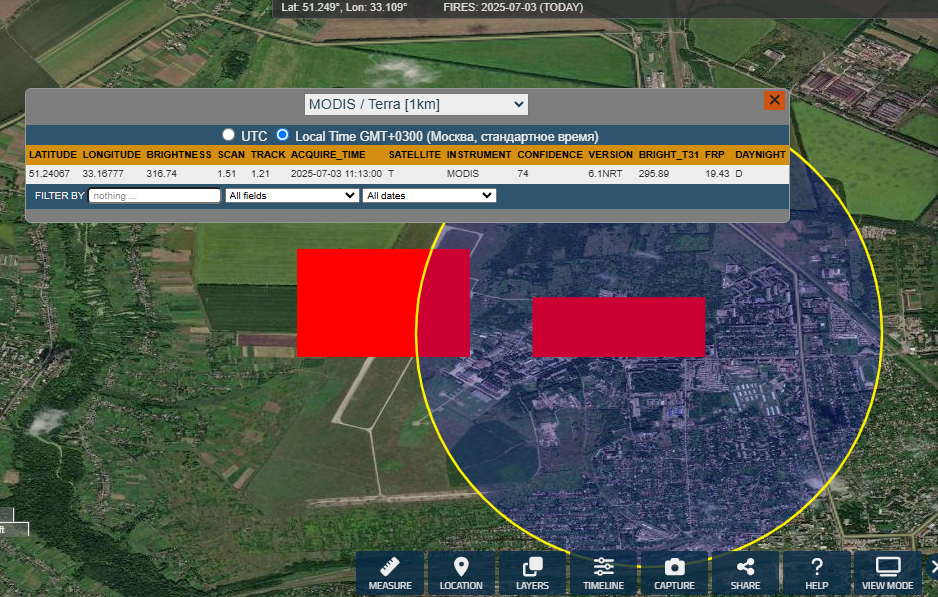
Task: Sort by the LONGITUDE column header
Action: point(111,154)
